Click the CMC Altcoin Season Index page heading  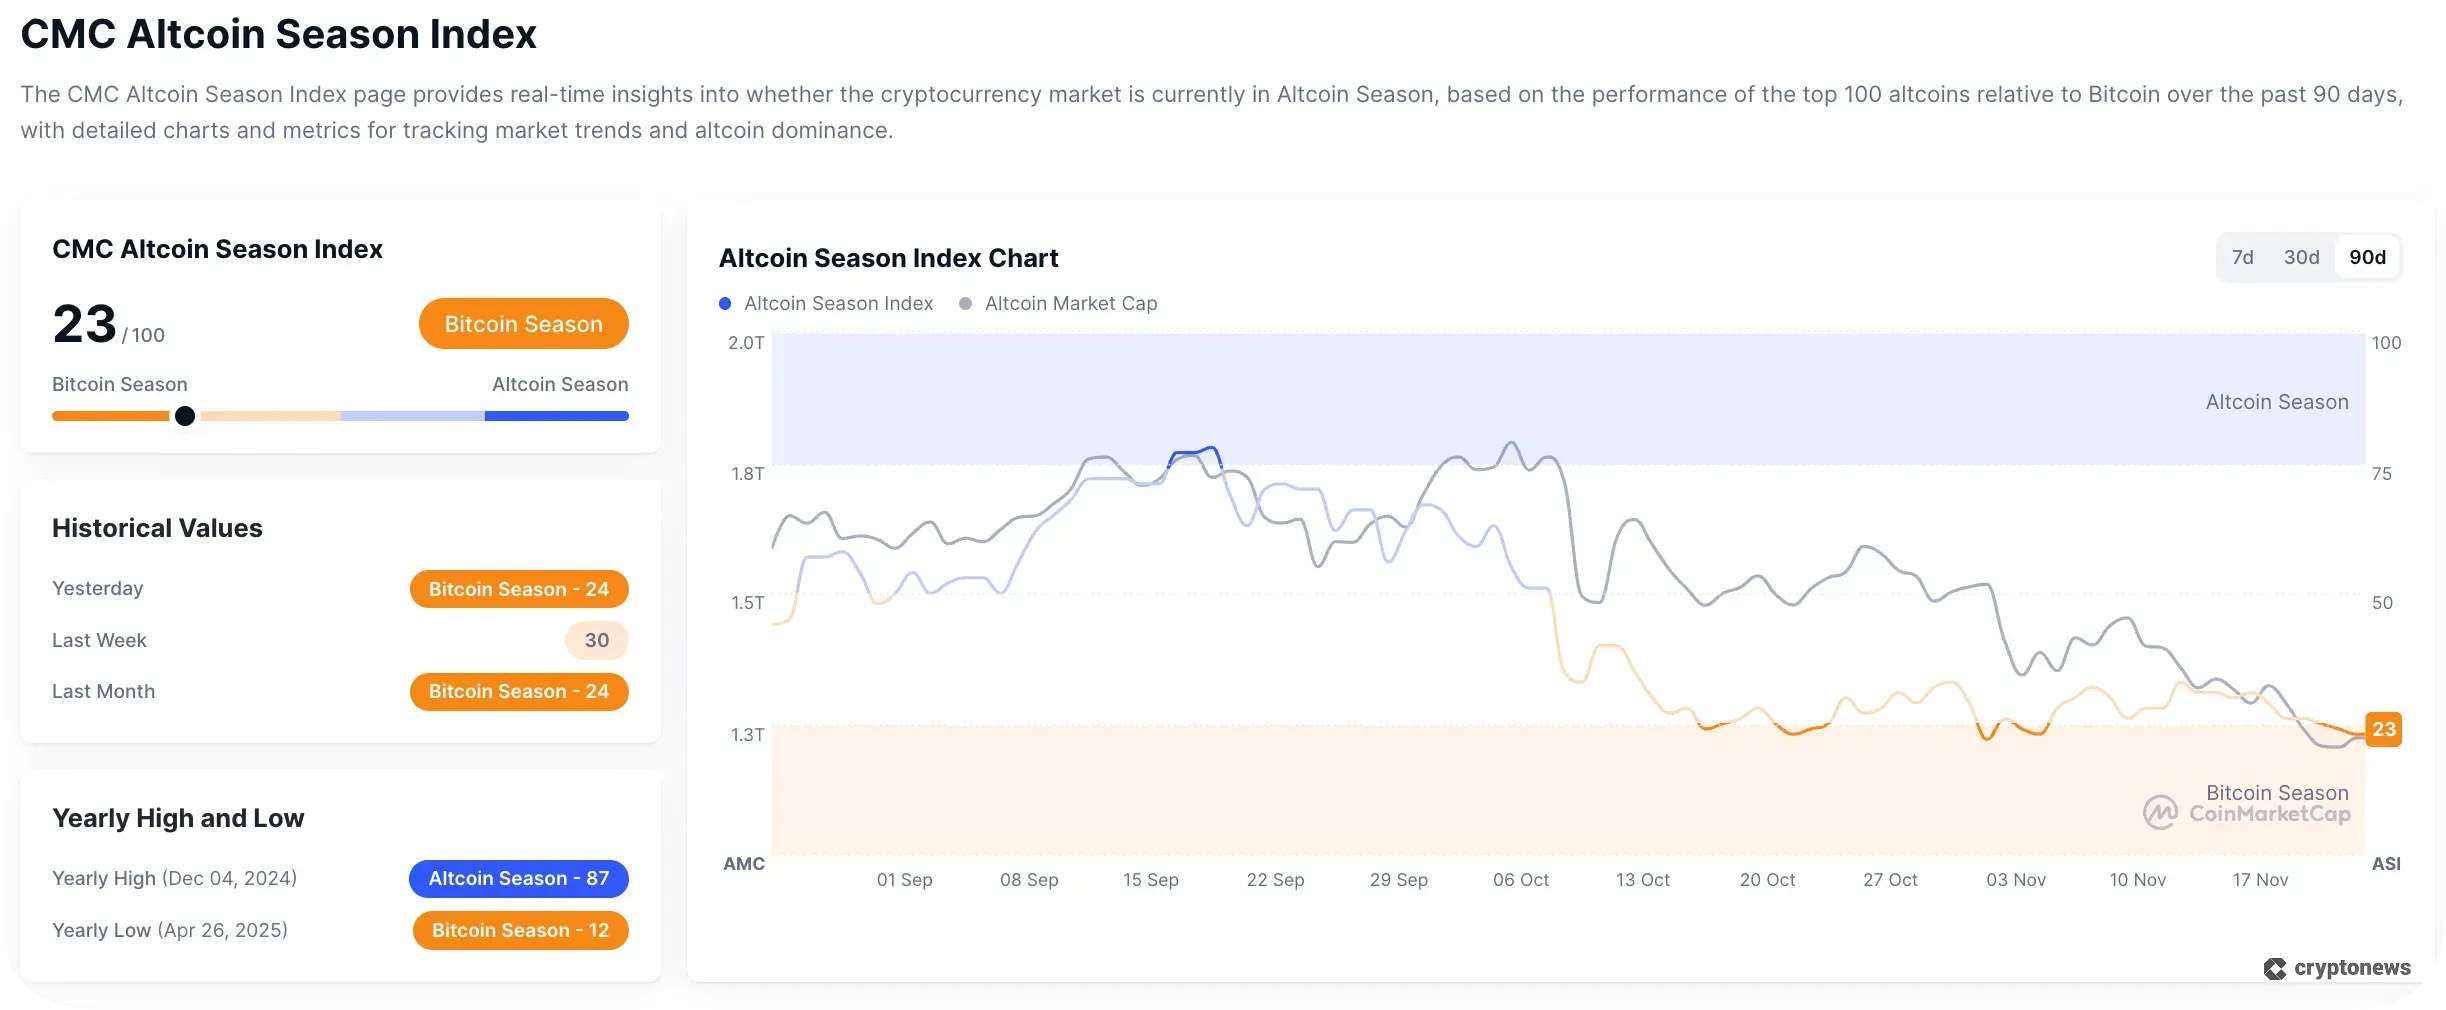[x=278, y=33]
